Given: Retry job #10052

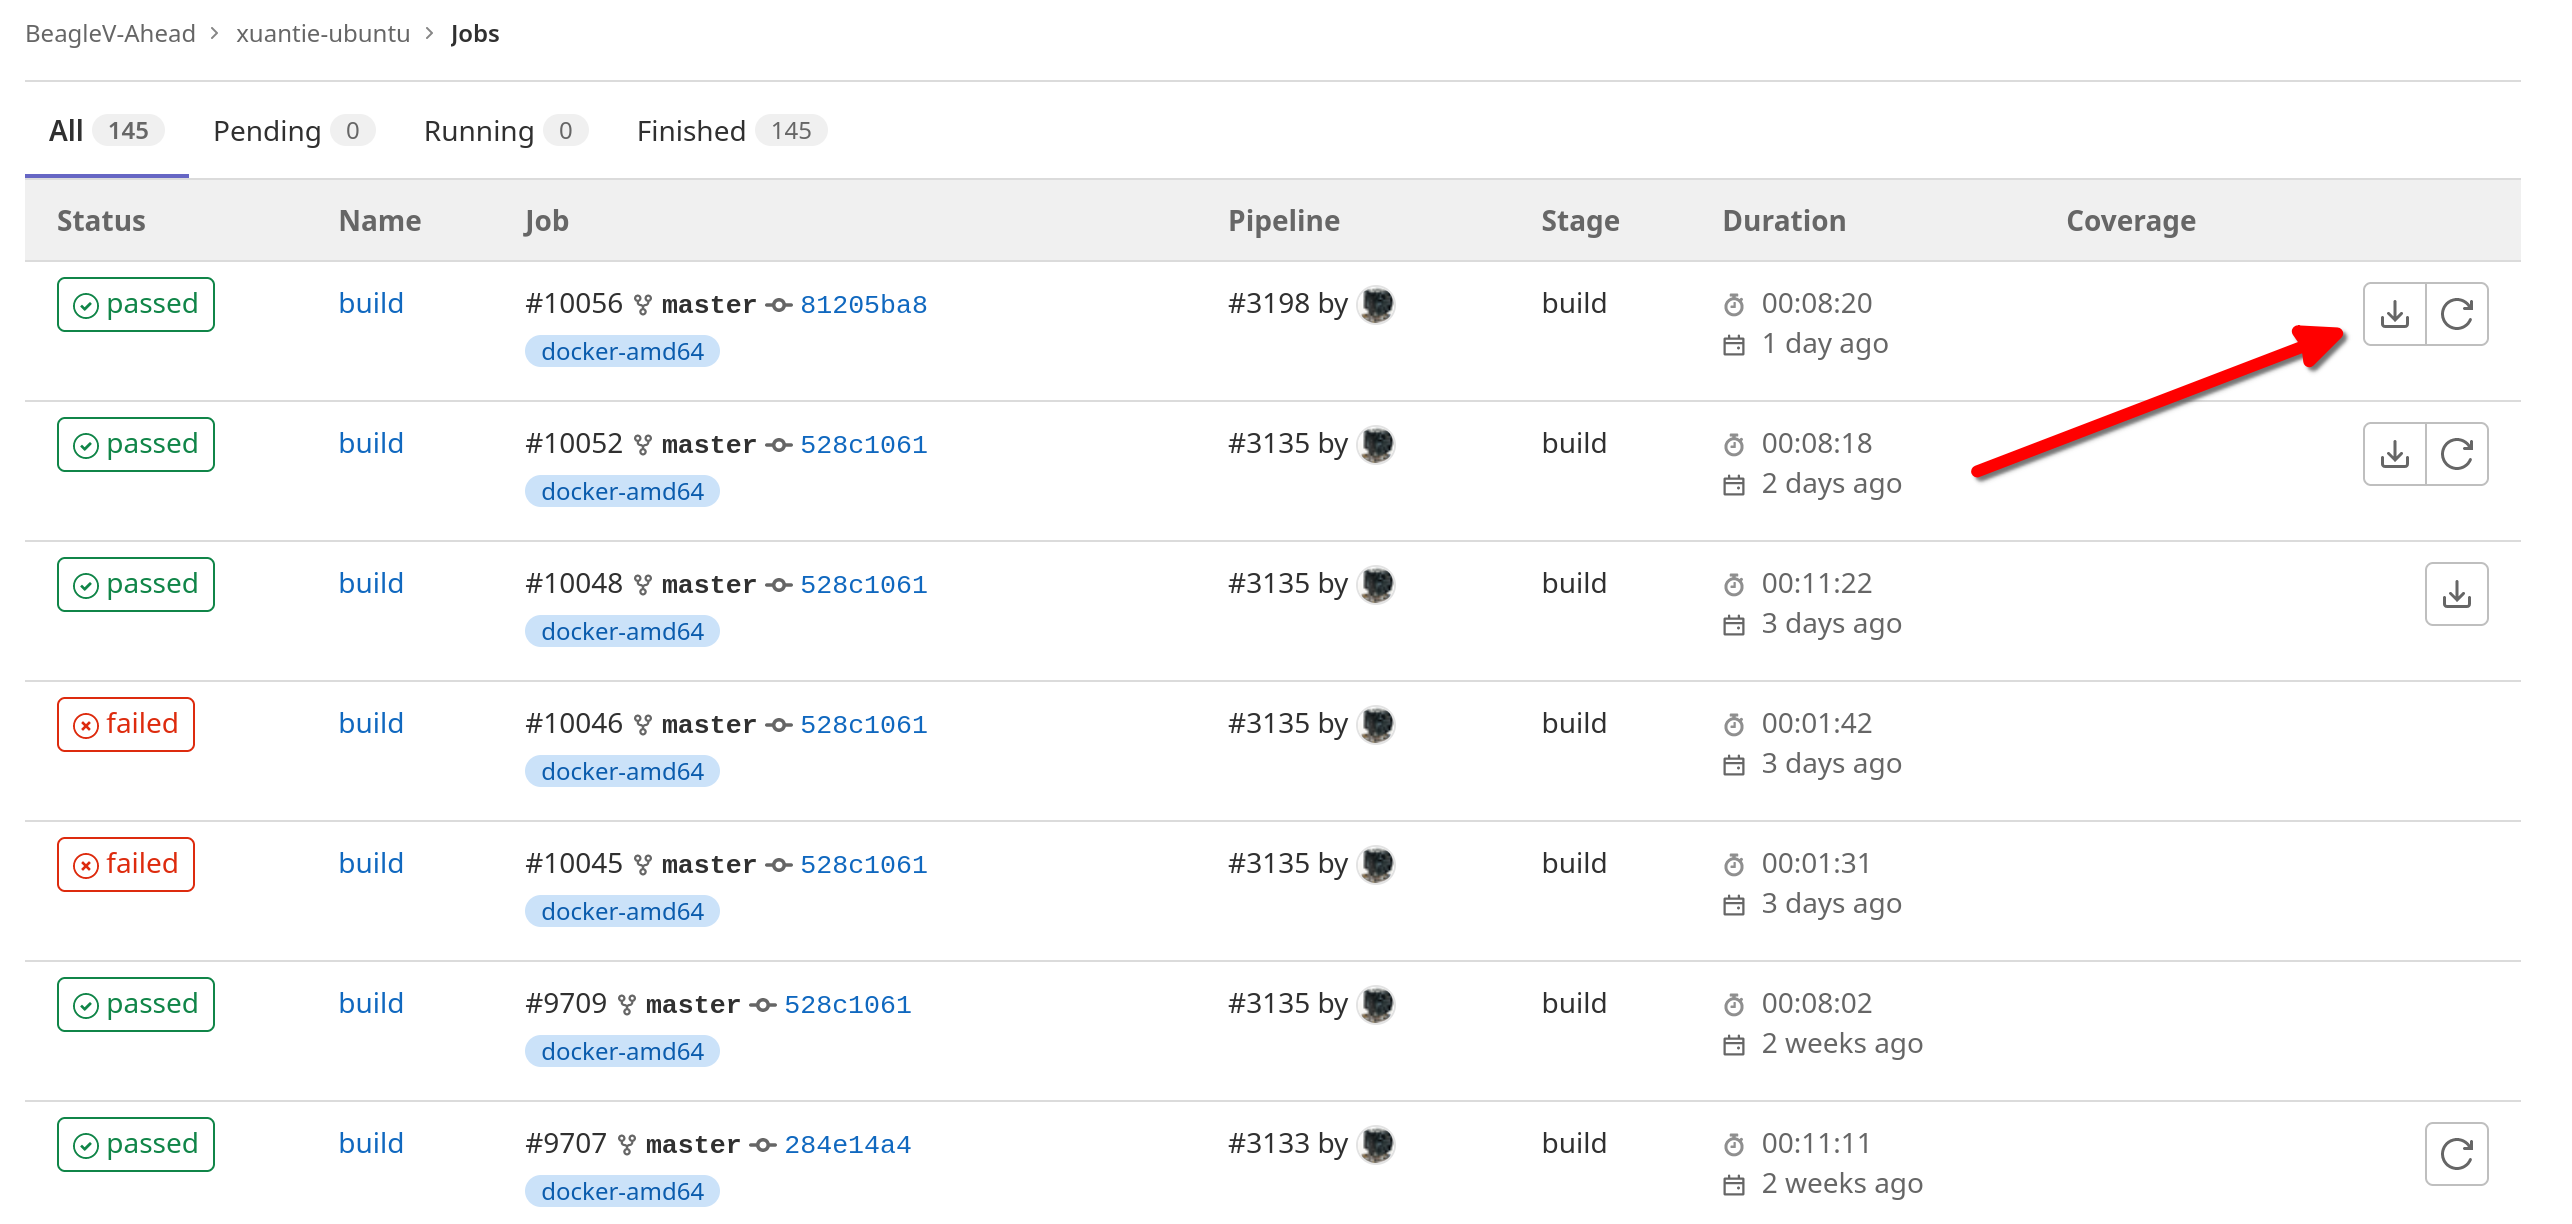Looking at the screenshot, I should pos(2457,454).
